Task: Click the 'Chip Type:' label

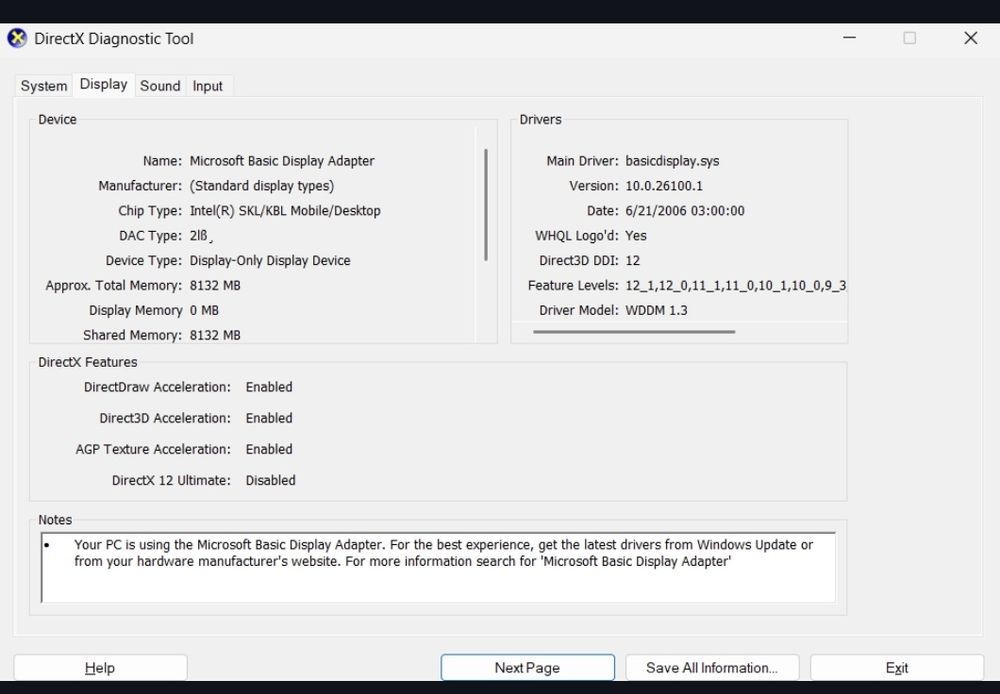Action: 150,210
